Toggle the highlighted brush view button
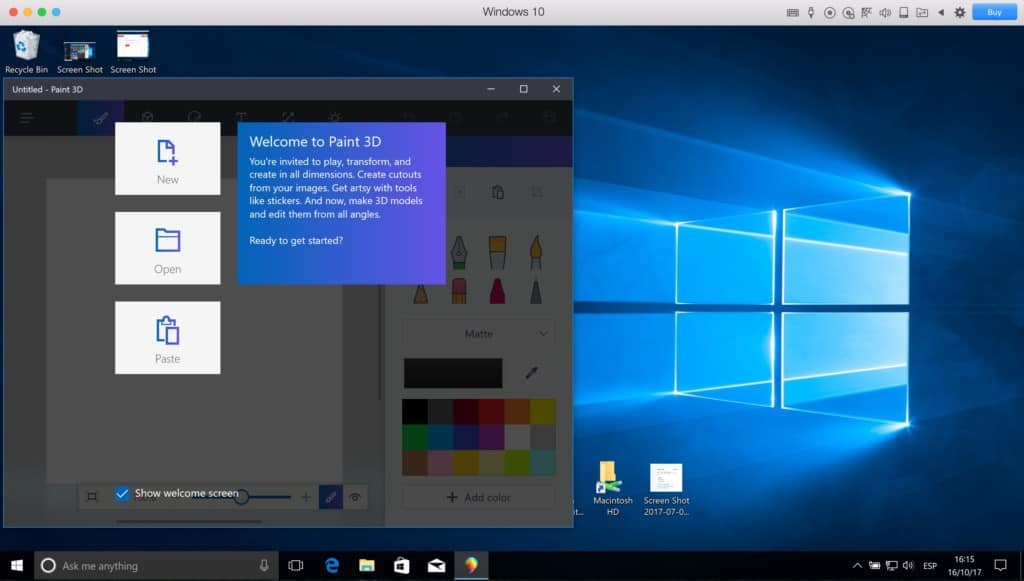The image size is (1024, 581). (330, 497)
